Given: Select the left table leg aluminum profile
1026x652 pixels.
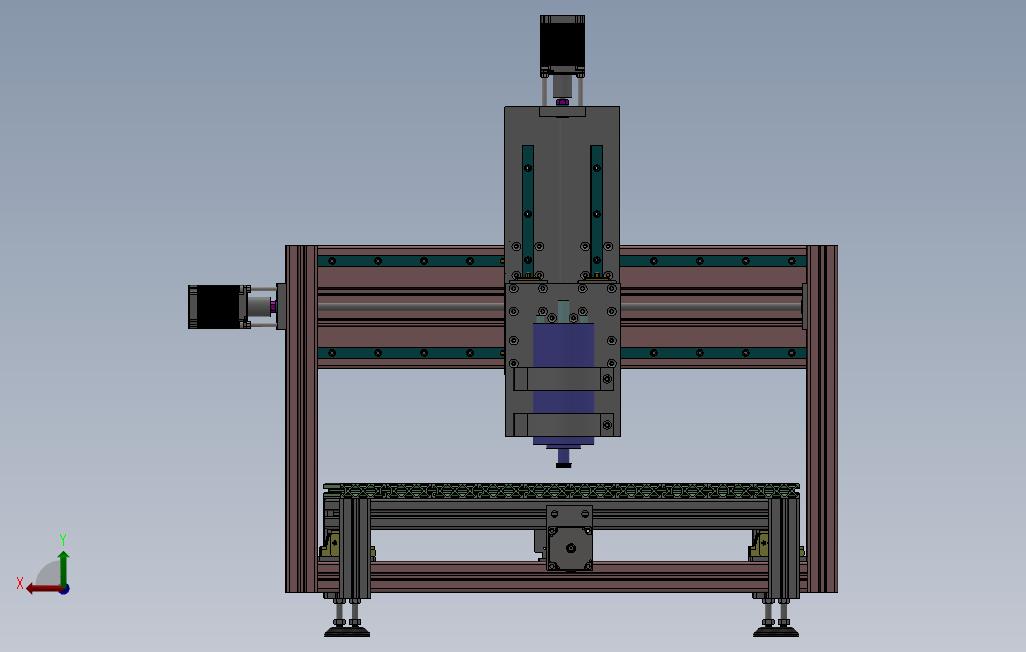Looking at the screenshot, I should click(354, 549).
